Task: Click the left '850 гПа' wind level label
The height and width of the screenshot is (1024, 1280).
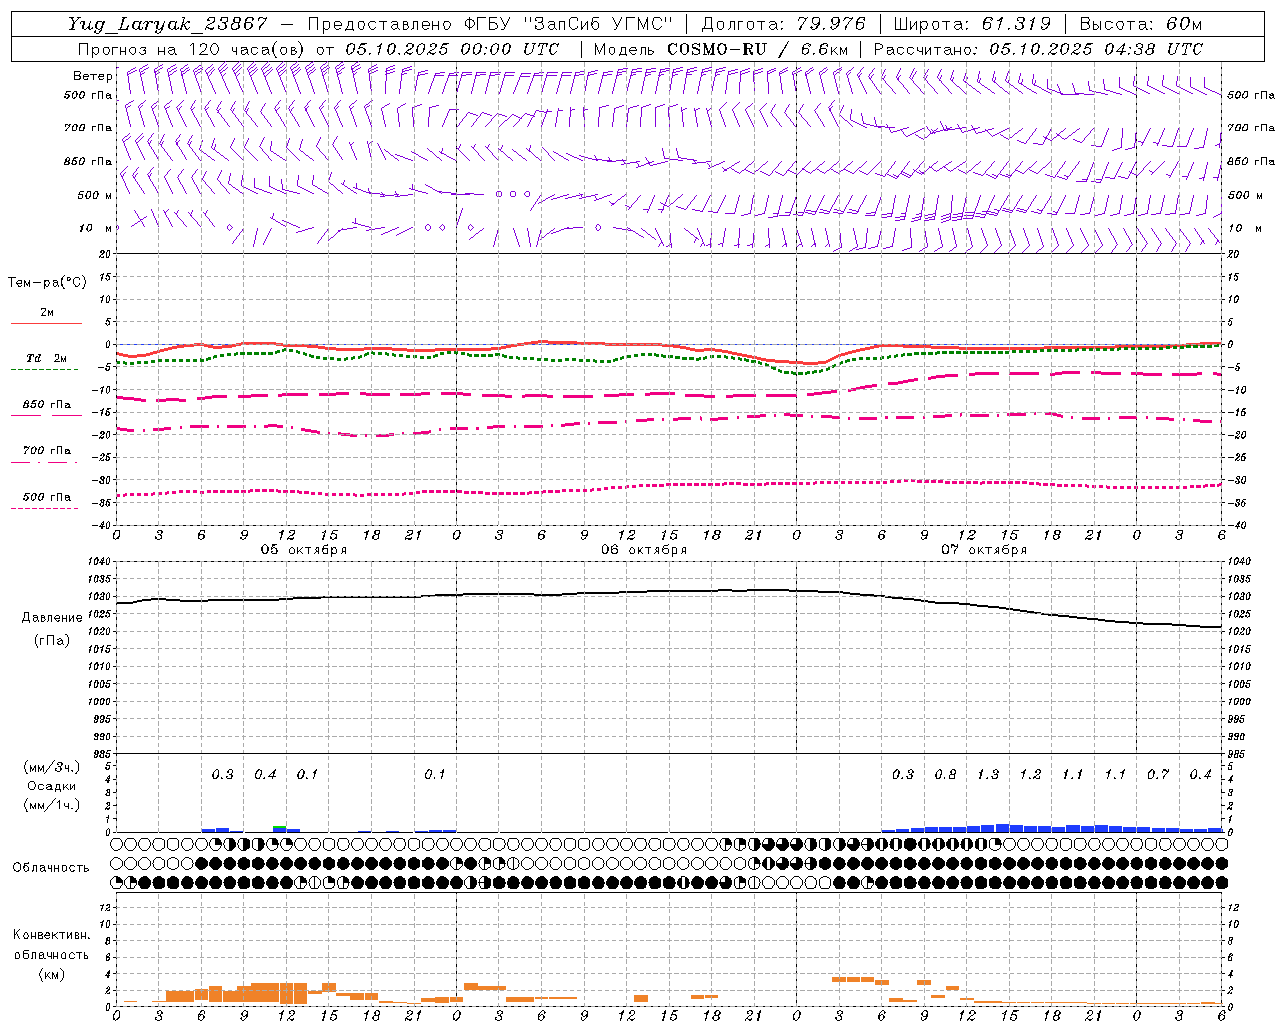Action: [89, 161]
